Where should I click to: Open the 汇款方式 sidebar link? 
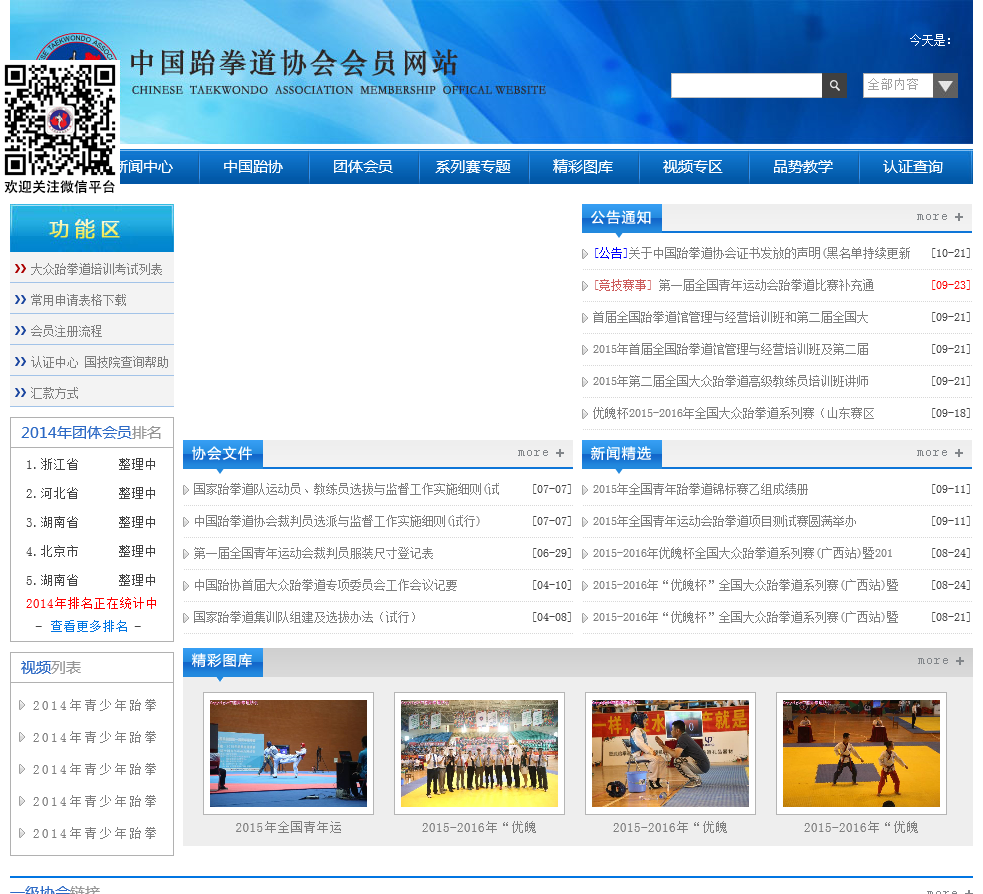(55, 393)
